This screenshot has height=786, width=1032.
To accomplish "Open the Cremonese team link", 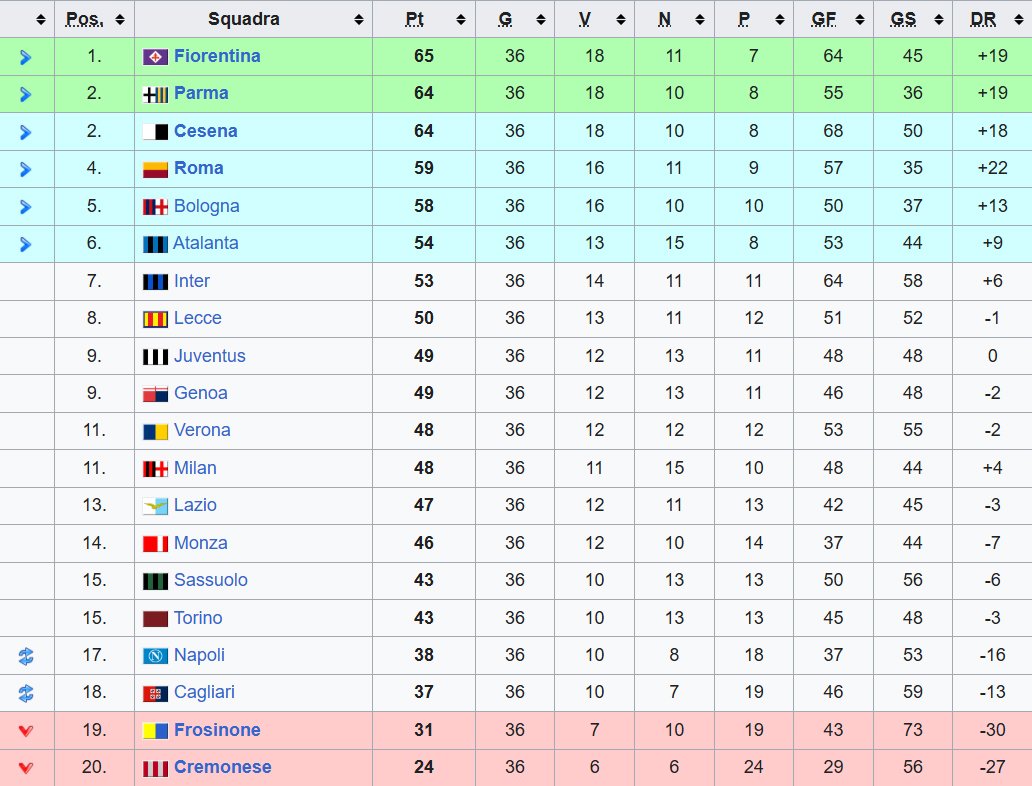I will pos(222,768).
